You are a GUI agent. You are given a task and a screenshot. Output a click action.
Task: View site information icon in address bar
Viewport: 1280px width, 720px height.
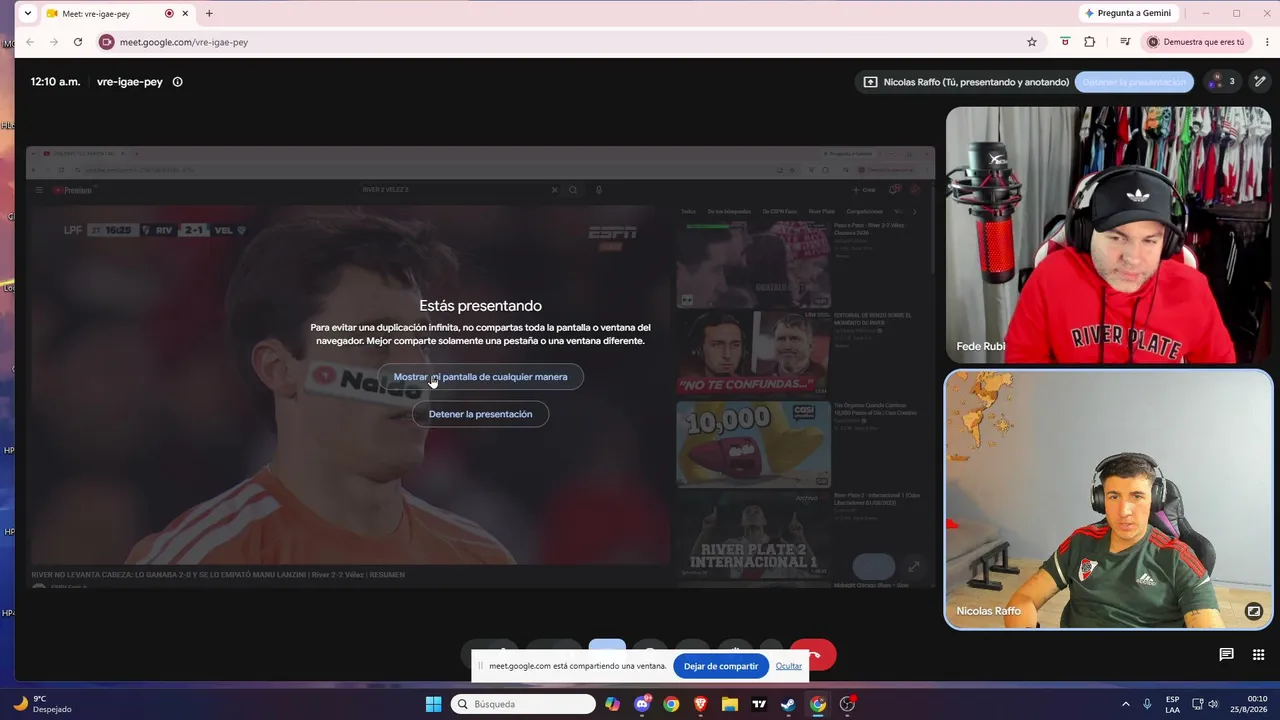tap(107, 42)
